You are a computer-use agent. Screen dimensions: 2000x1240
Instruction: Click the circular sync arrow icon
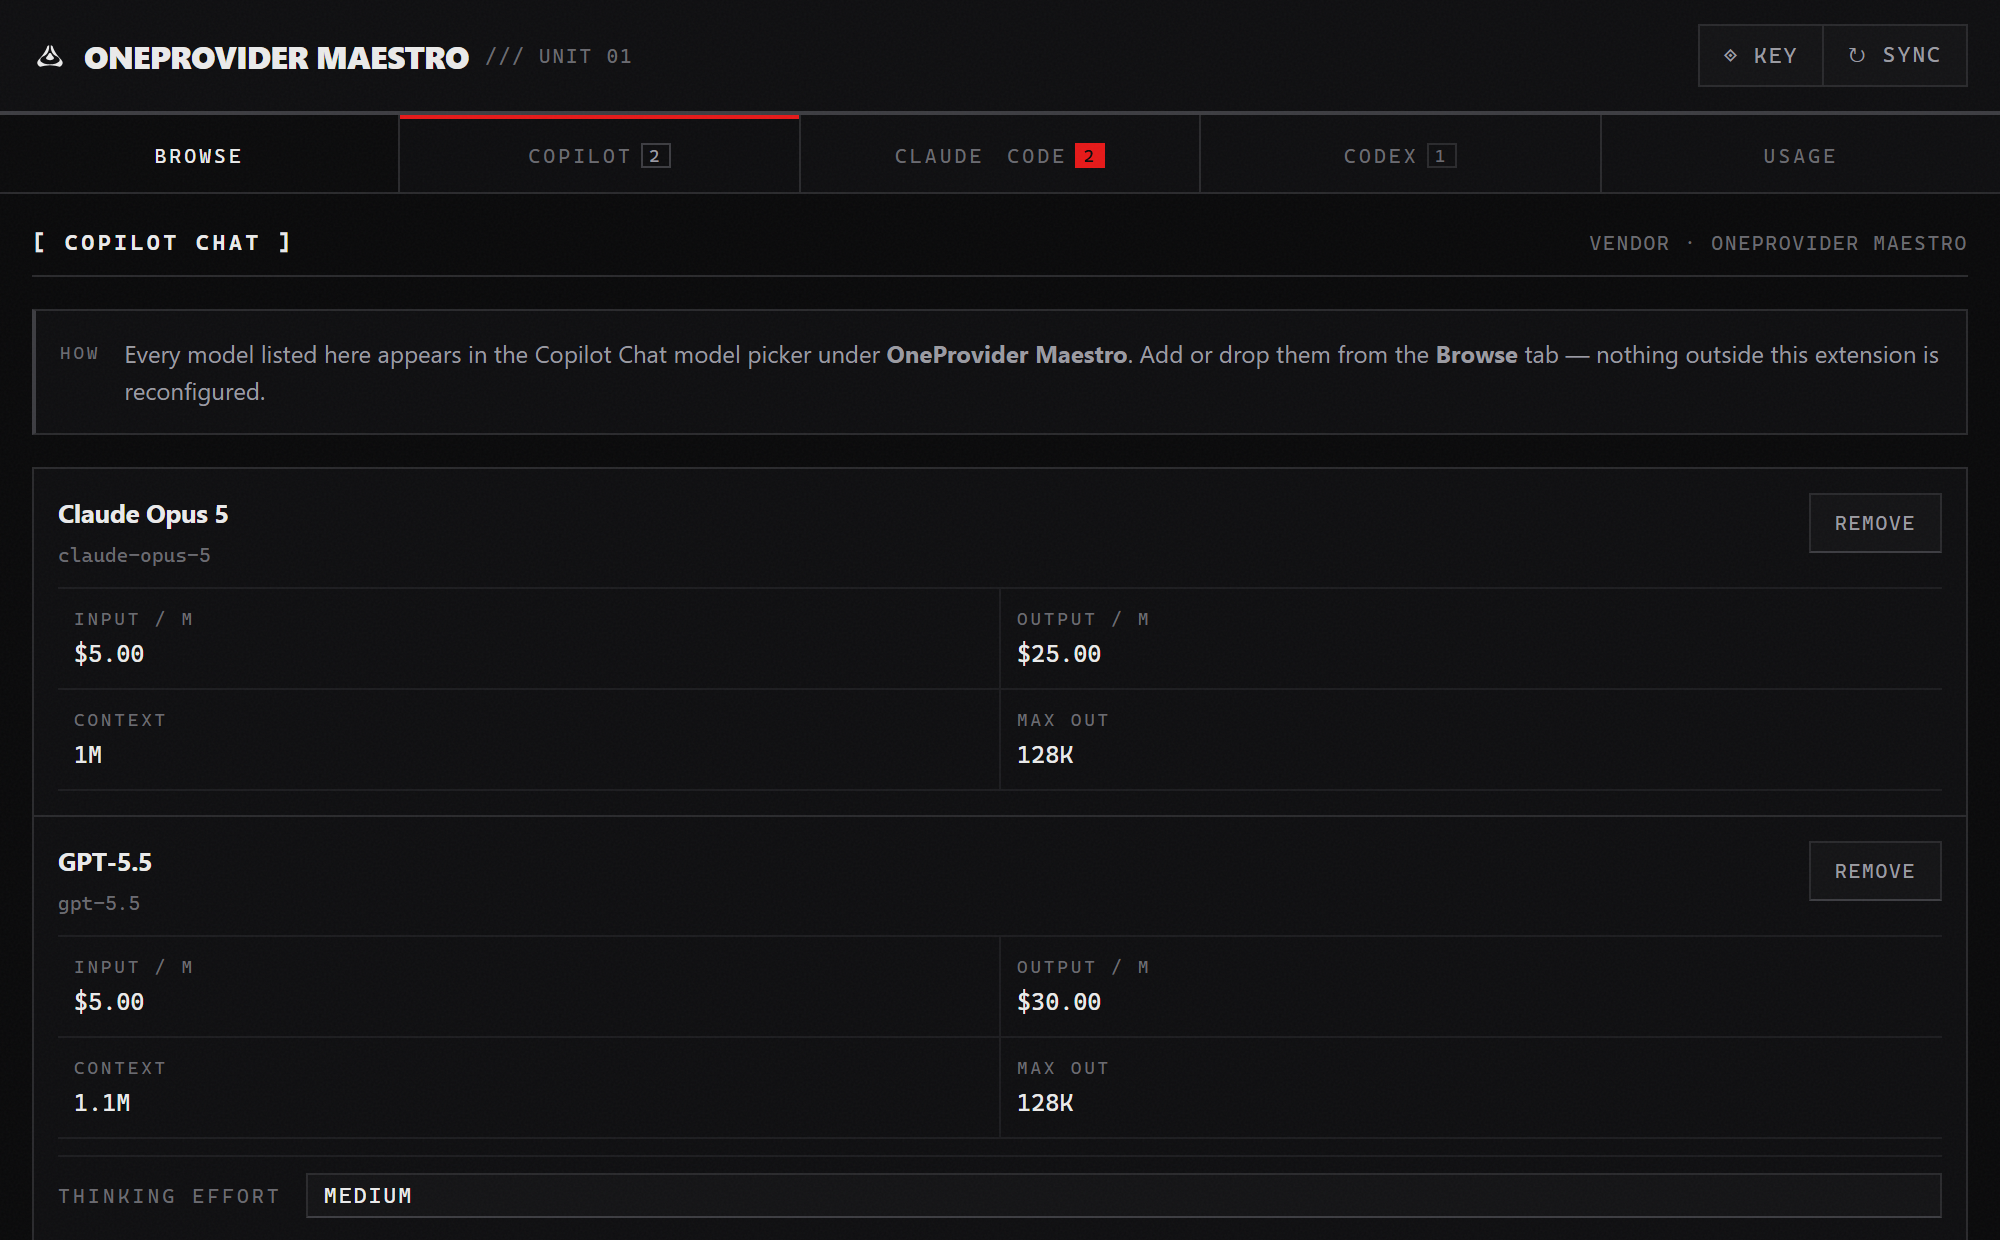1857,56
